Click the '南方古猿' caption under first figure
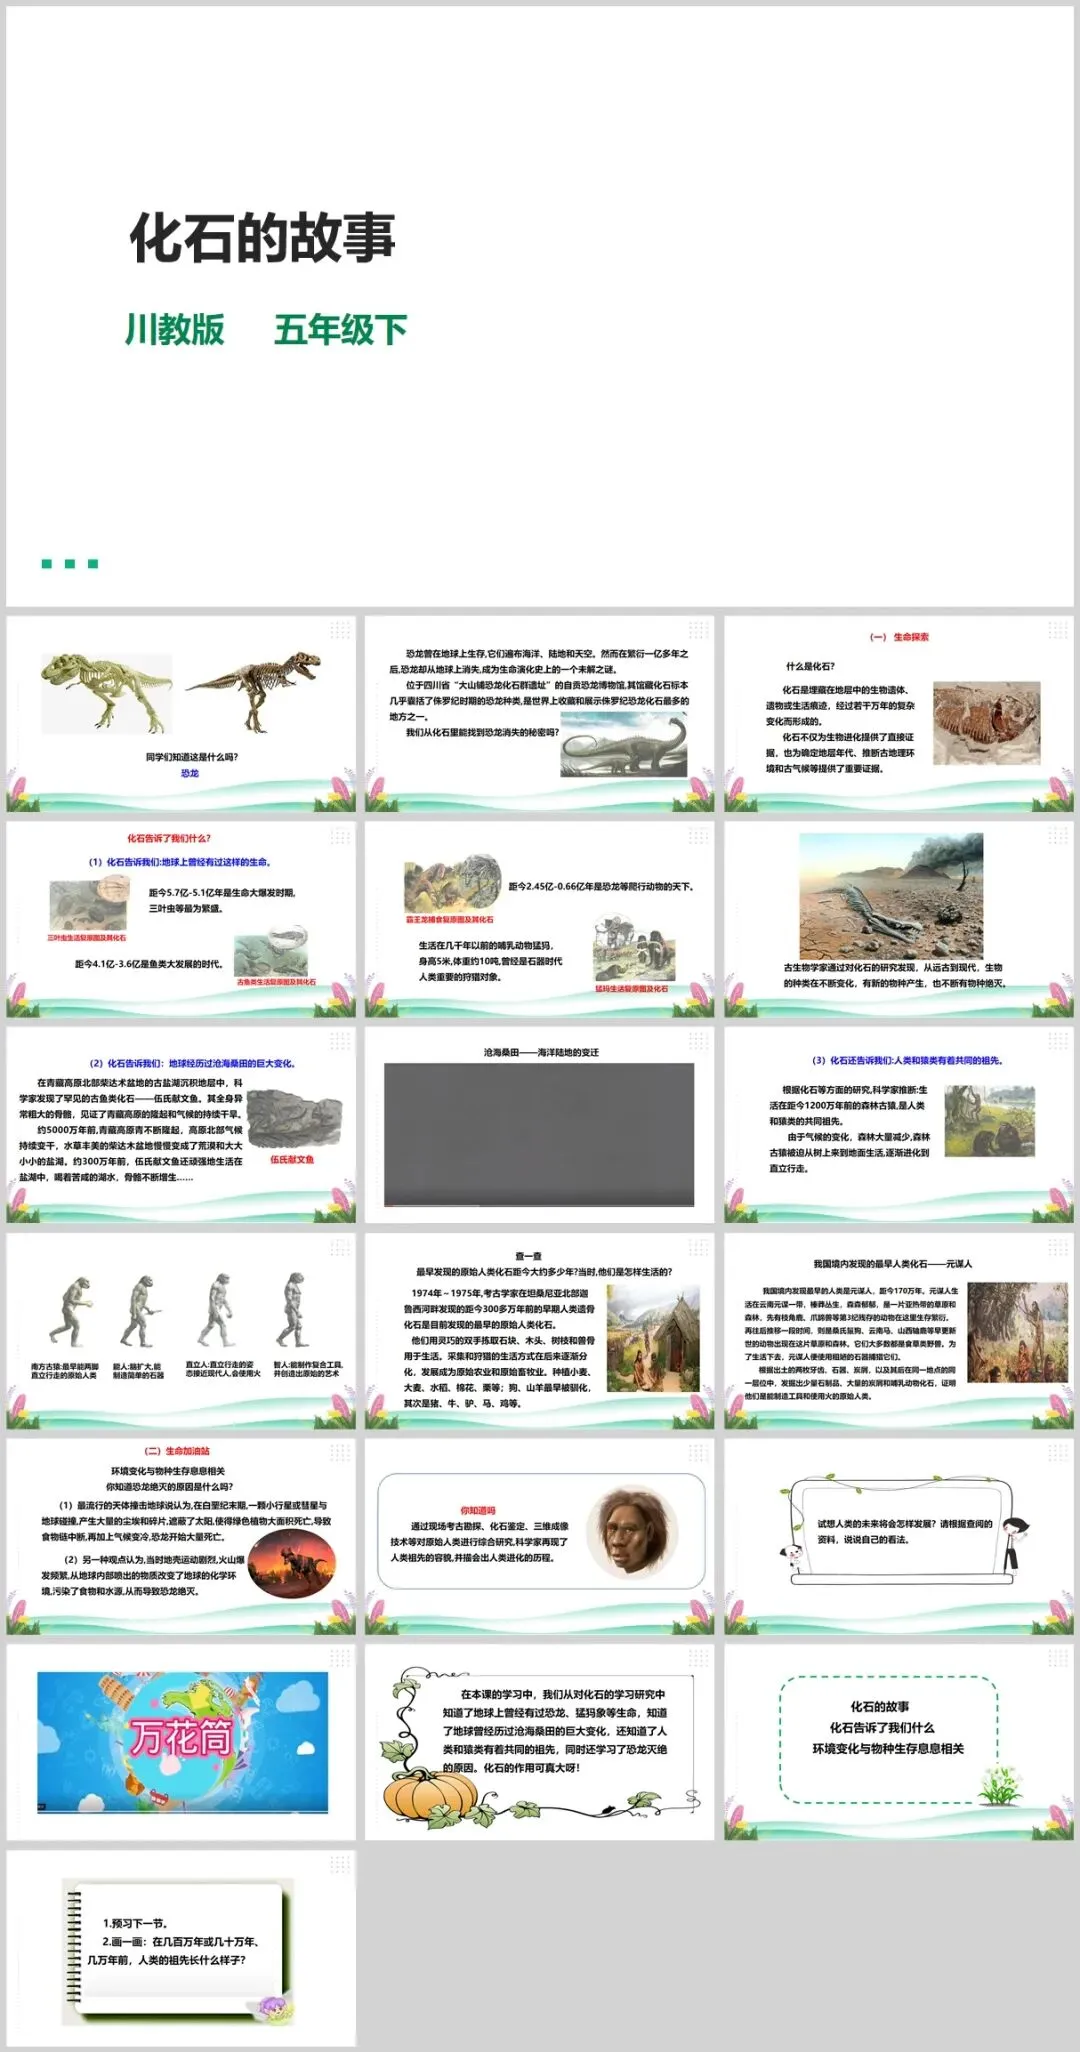1080x2052 pixels. (x=64, y=1370)
